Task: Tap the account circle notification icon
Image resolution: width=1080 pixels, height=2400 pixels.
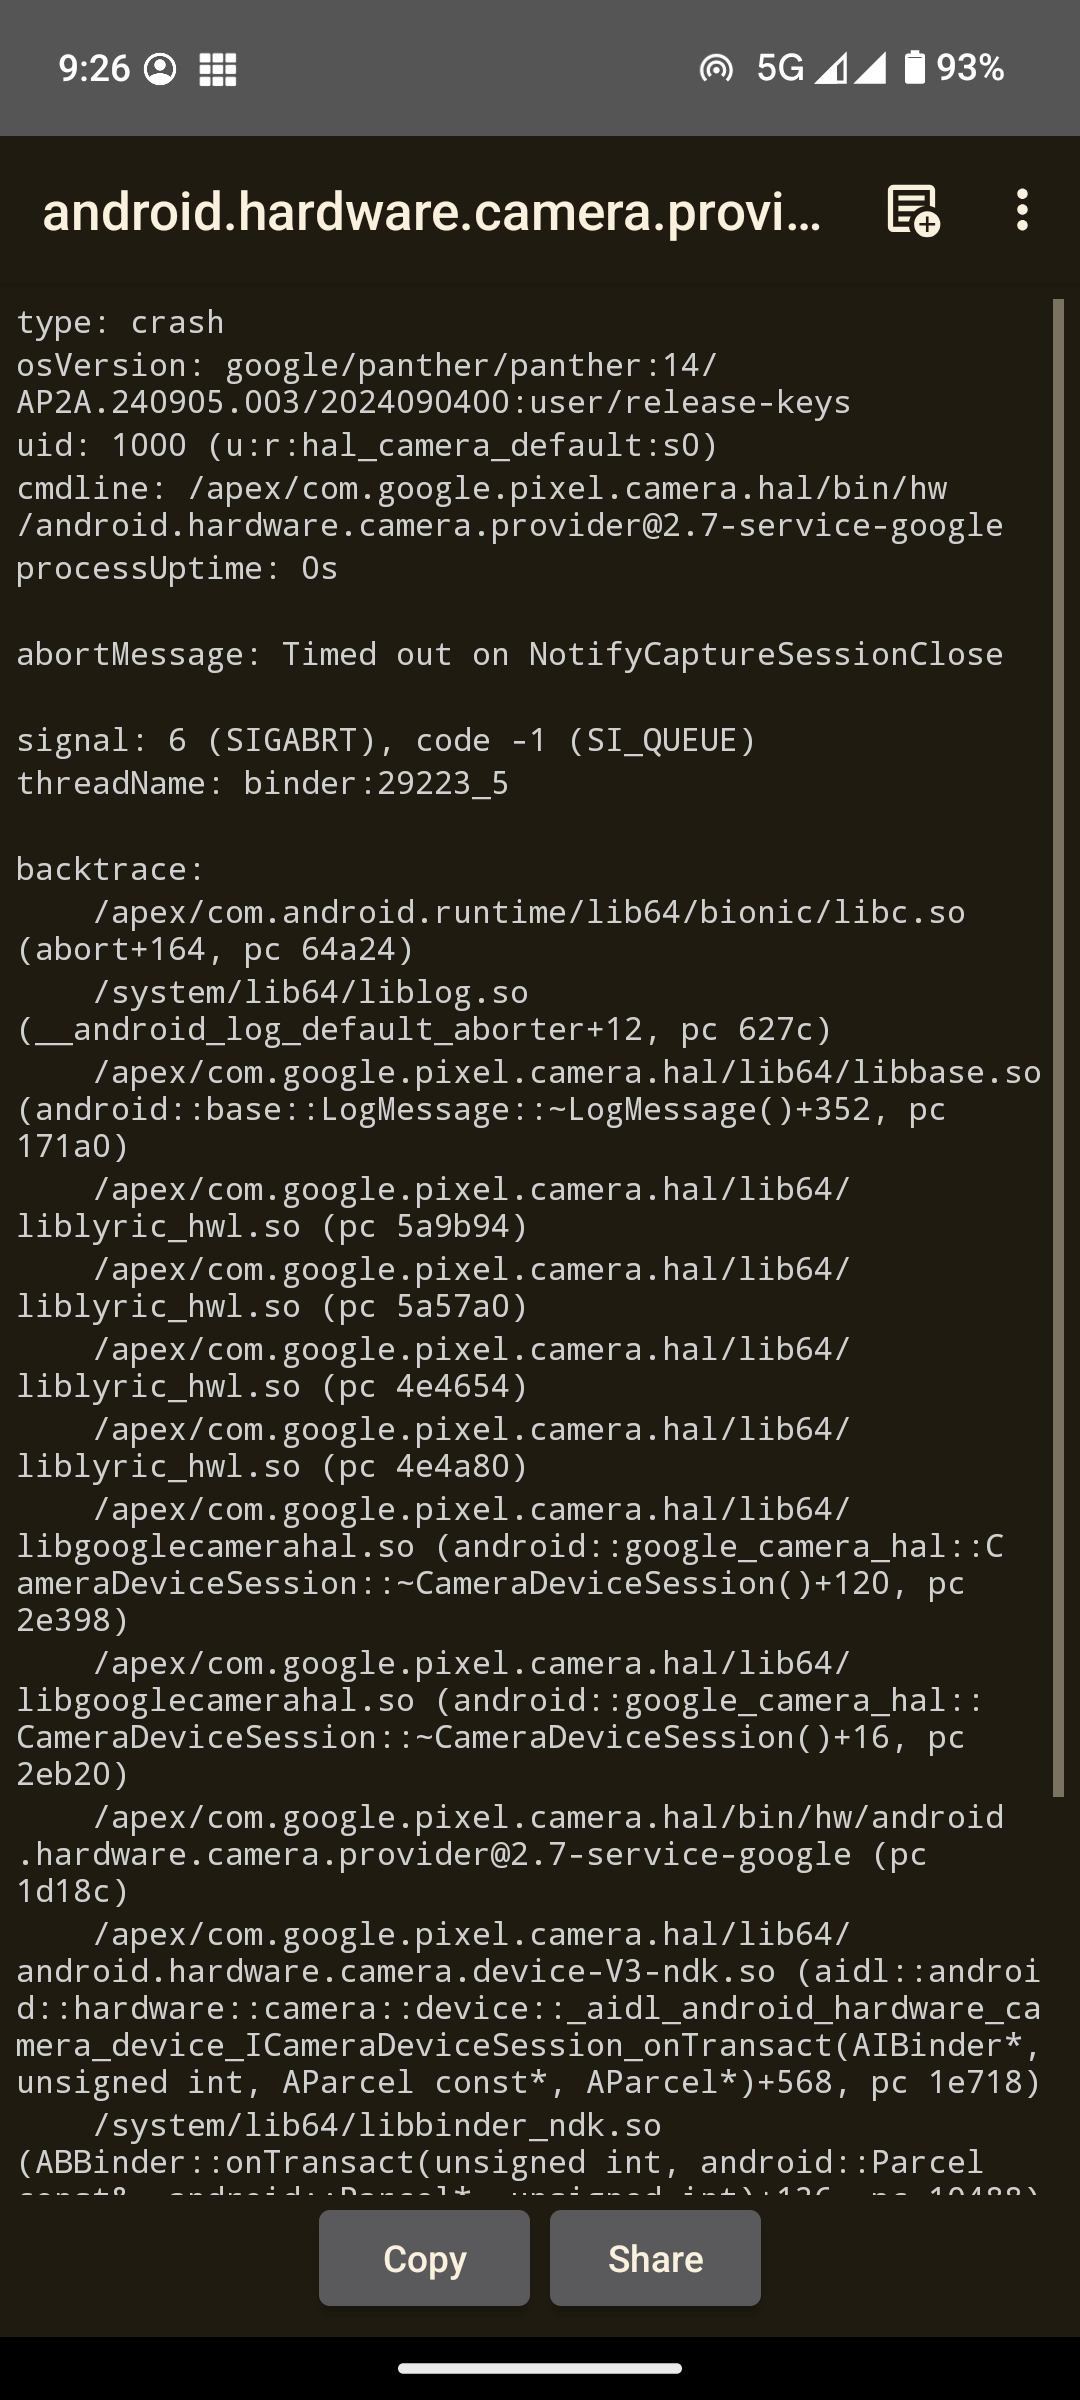Action: (x=160, y=69)
